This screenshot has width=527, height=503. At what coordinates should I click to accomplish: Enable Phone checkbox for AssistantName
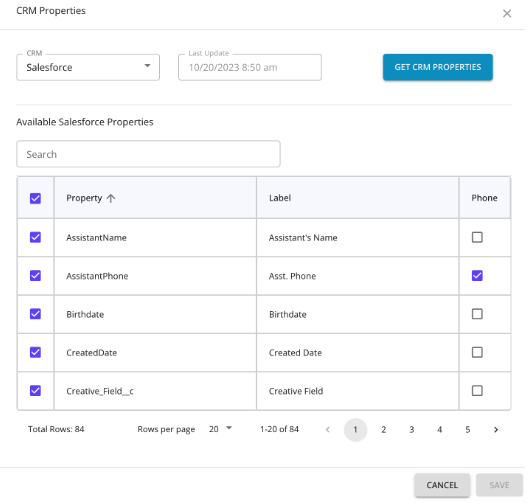coord(477,237)
